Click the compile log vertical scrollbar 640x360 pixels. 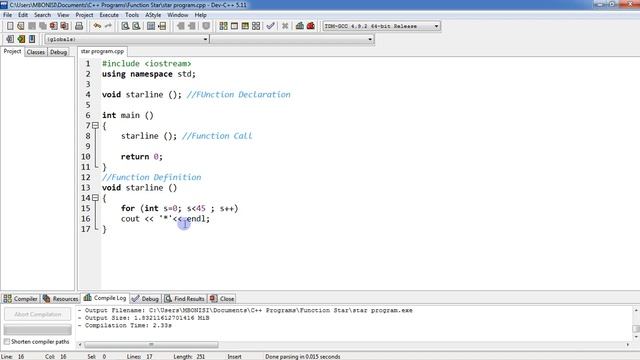pyautogui.click(x=636, y=324)
